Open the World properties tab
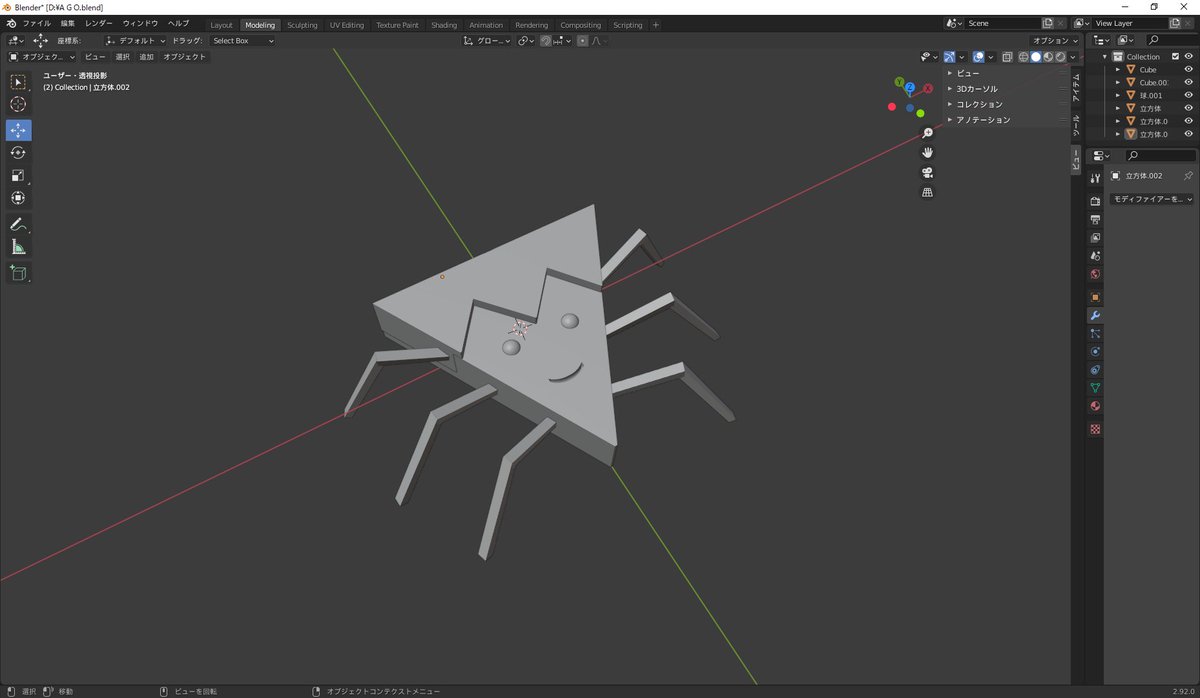This screenshot has height=698, width=1200. click(1095, 274)
